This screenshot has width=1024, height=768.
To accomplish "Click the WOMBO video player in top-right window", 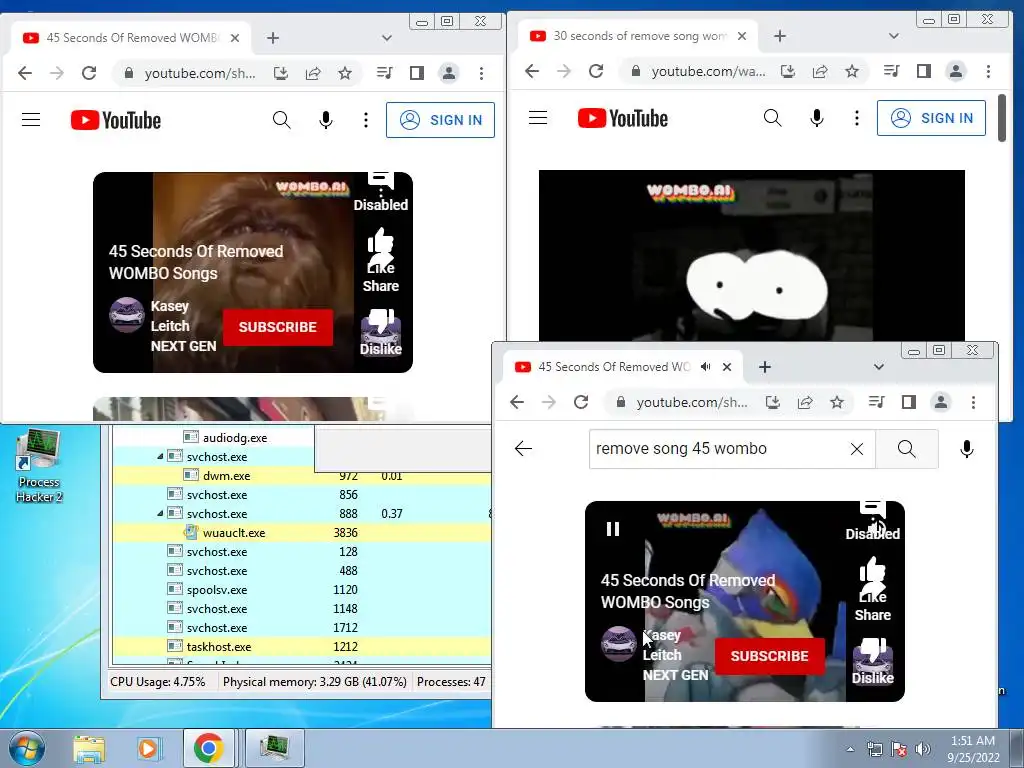I will coord(752,255).
